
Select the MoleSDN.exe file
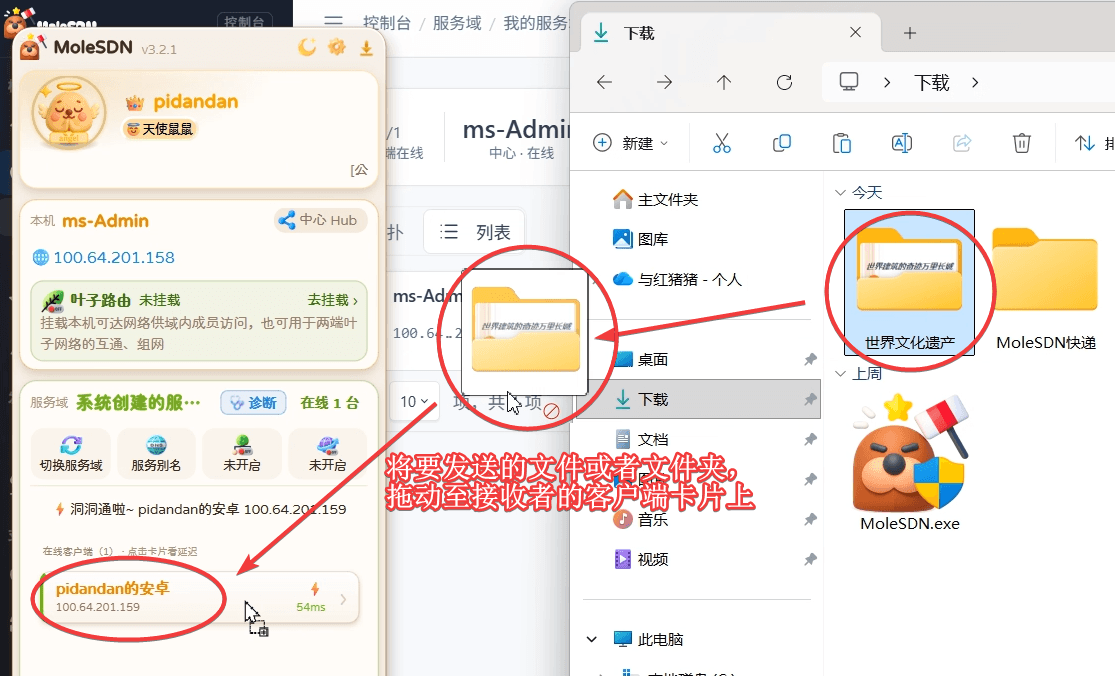point(909,462)
